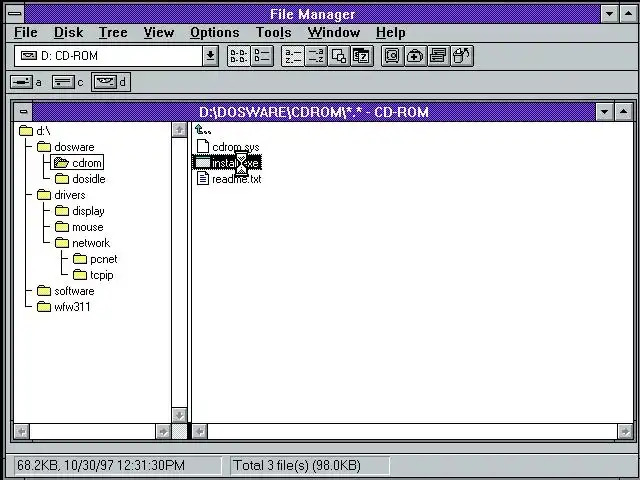Select the wfw311 folder in tree

(64, 307)
